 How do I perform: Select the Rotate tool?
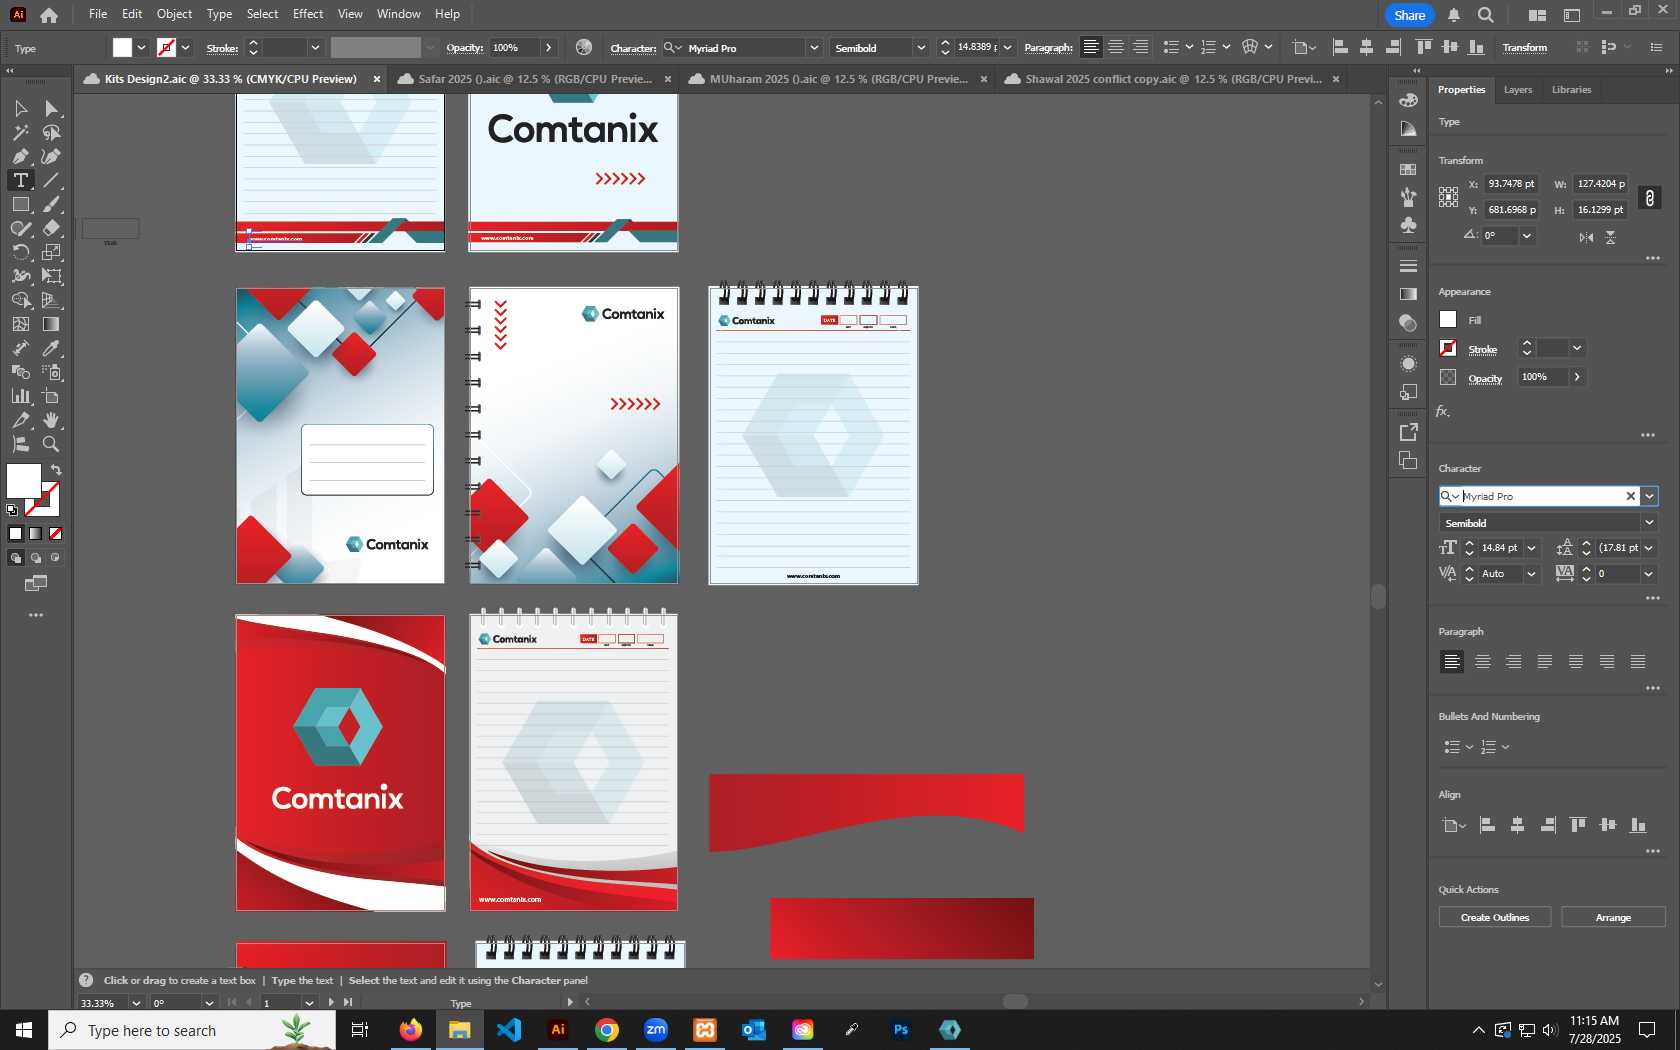(x=20, y=252)
